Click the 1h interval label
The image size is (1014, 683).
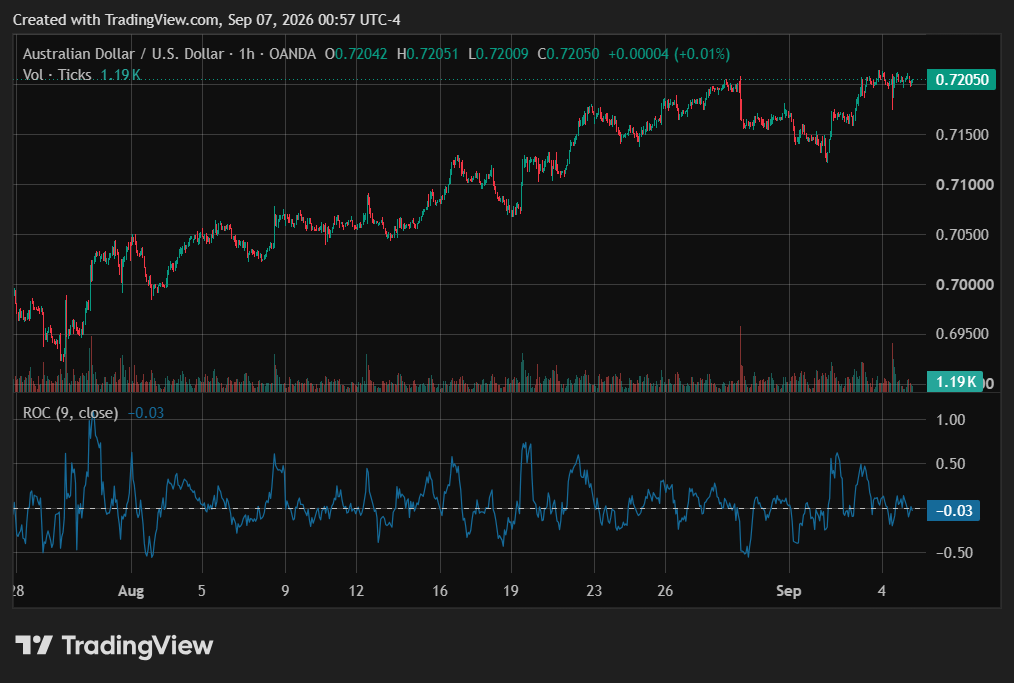point(246,54)
